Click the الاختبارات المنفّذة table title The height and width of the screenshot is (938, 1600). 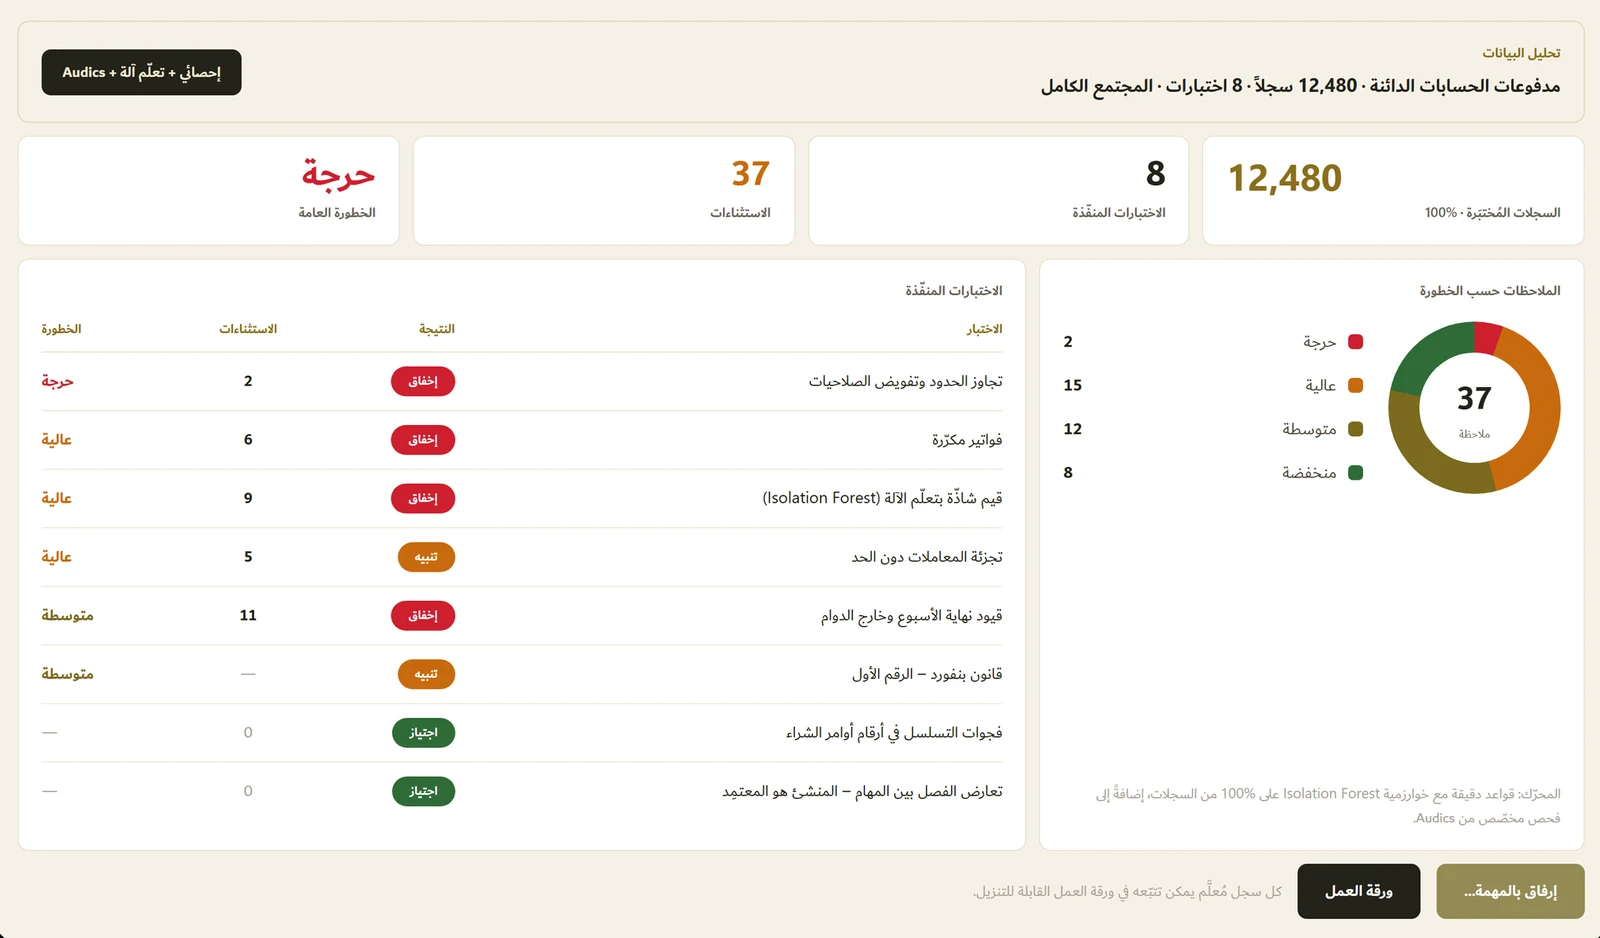[x=954, y=291]
